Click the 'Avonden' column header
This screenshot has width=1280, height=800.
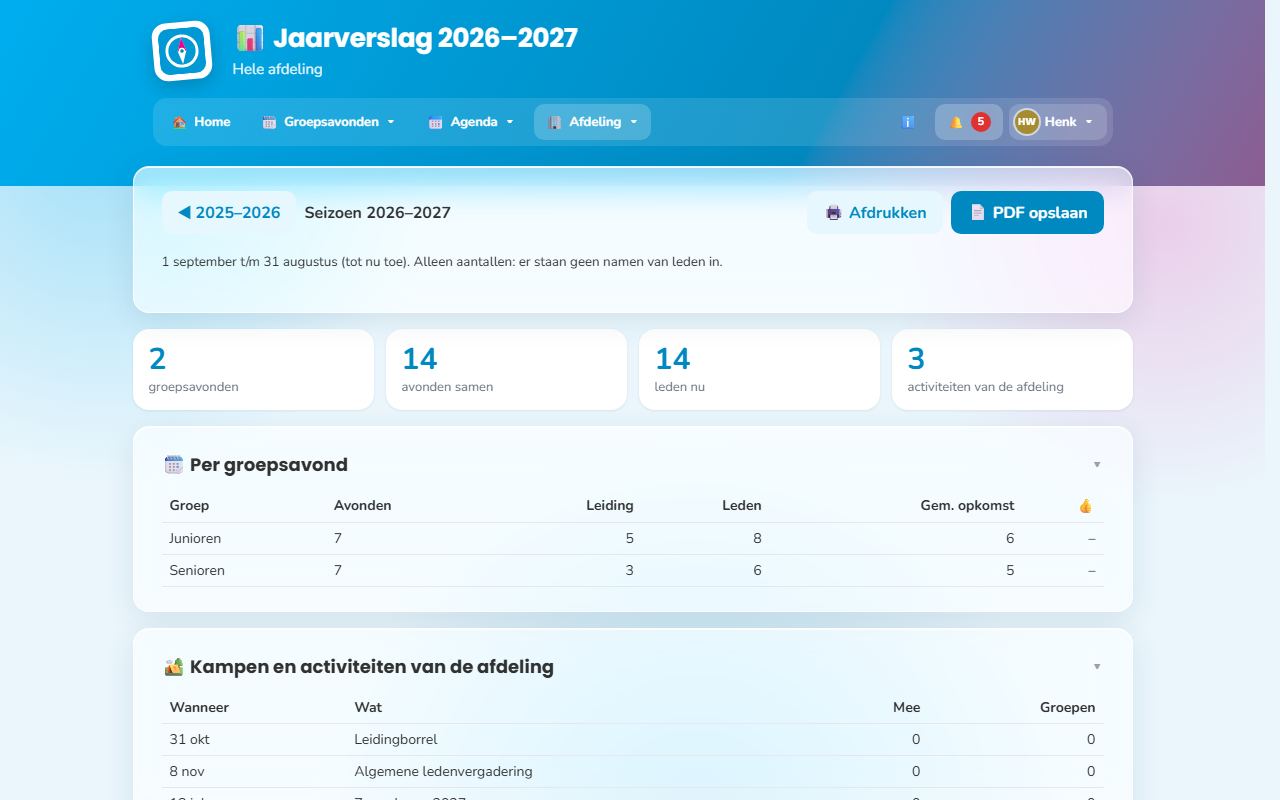tap(362, 506)
